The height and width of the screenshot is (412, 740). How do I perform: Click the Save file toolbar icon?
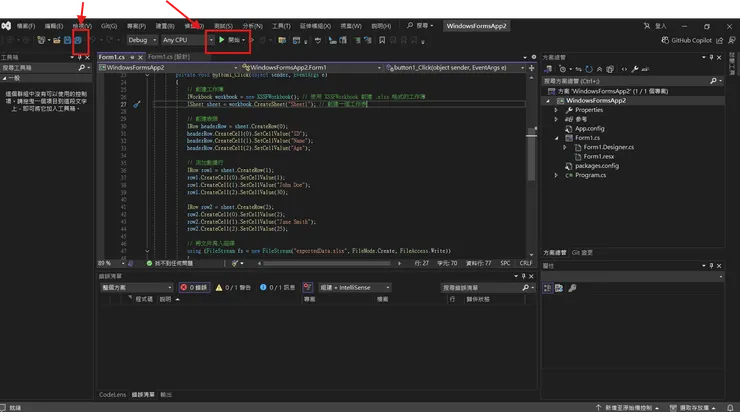pos(68,39)
